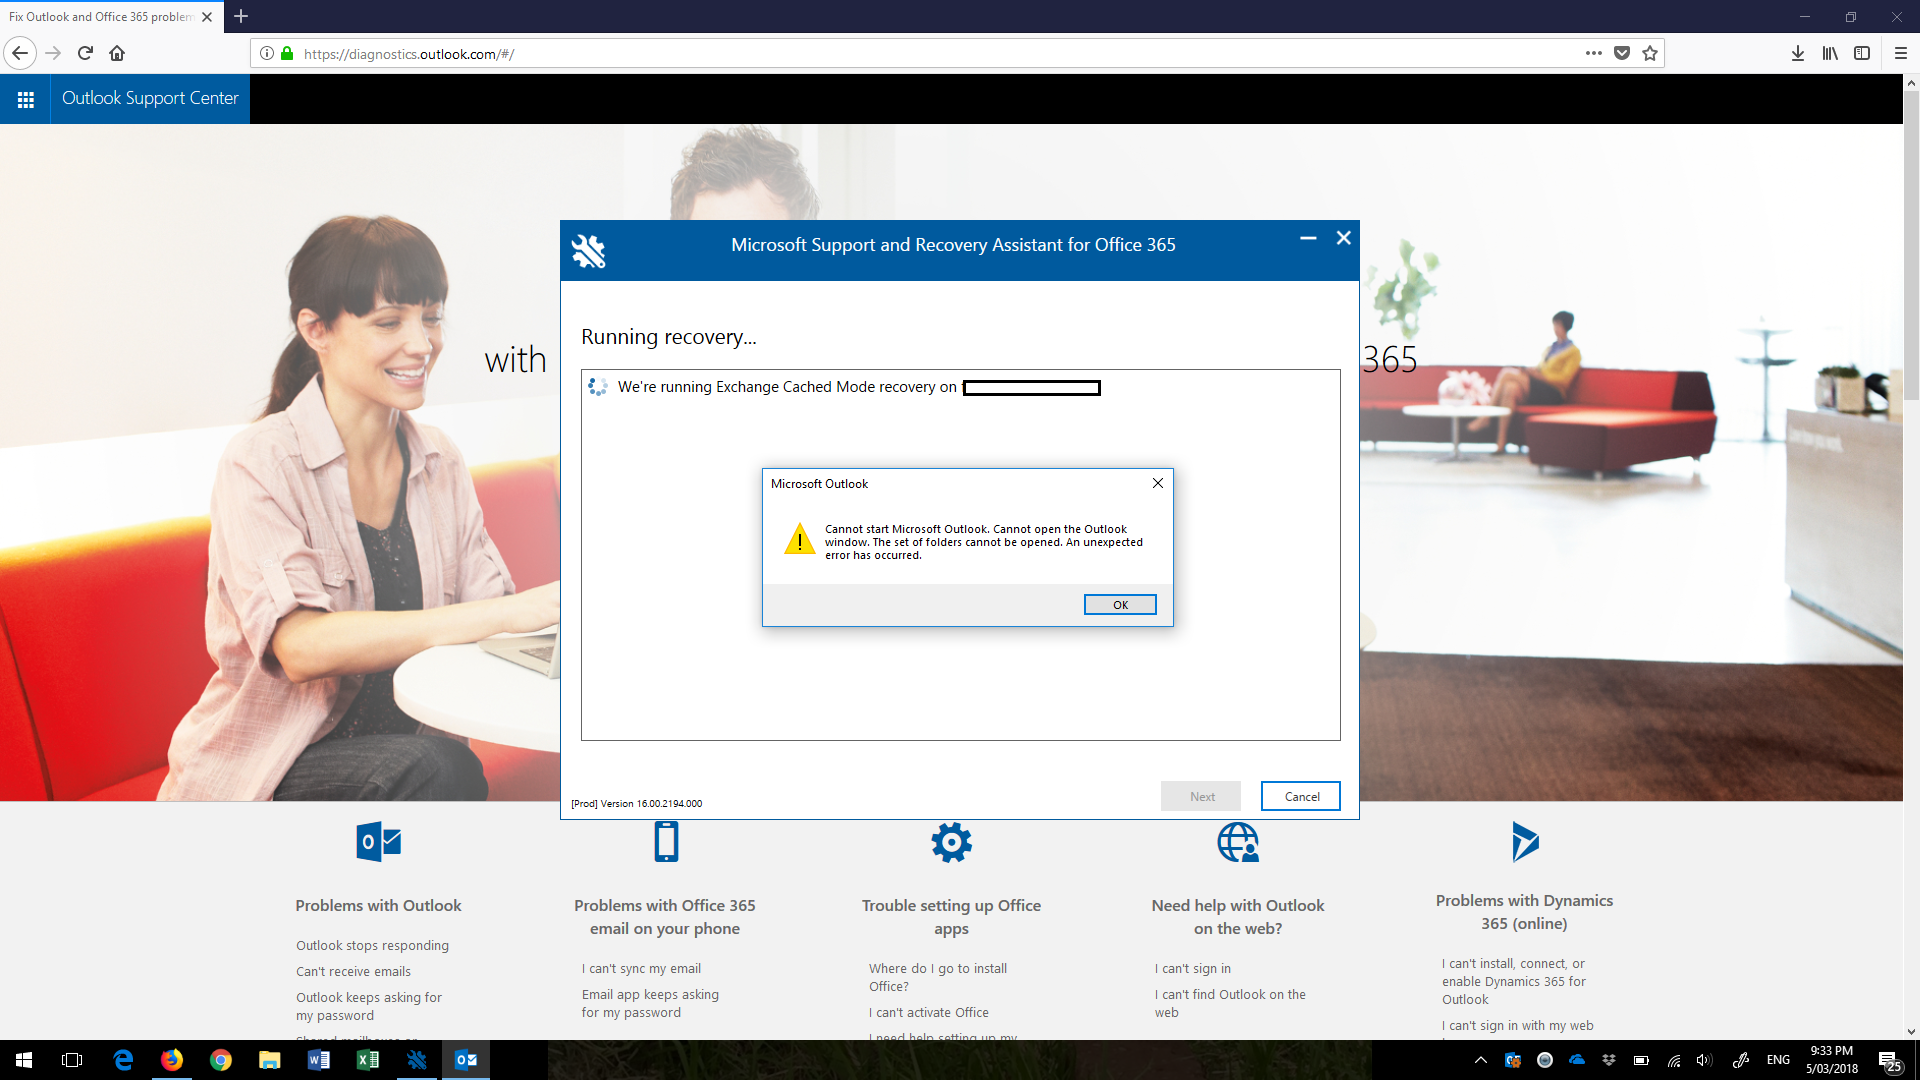Open the I can't sign in link
The image size is (1920, 1080).
[1193, 969]
